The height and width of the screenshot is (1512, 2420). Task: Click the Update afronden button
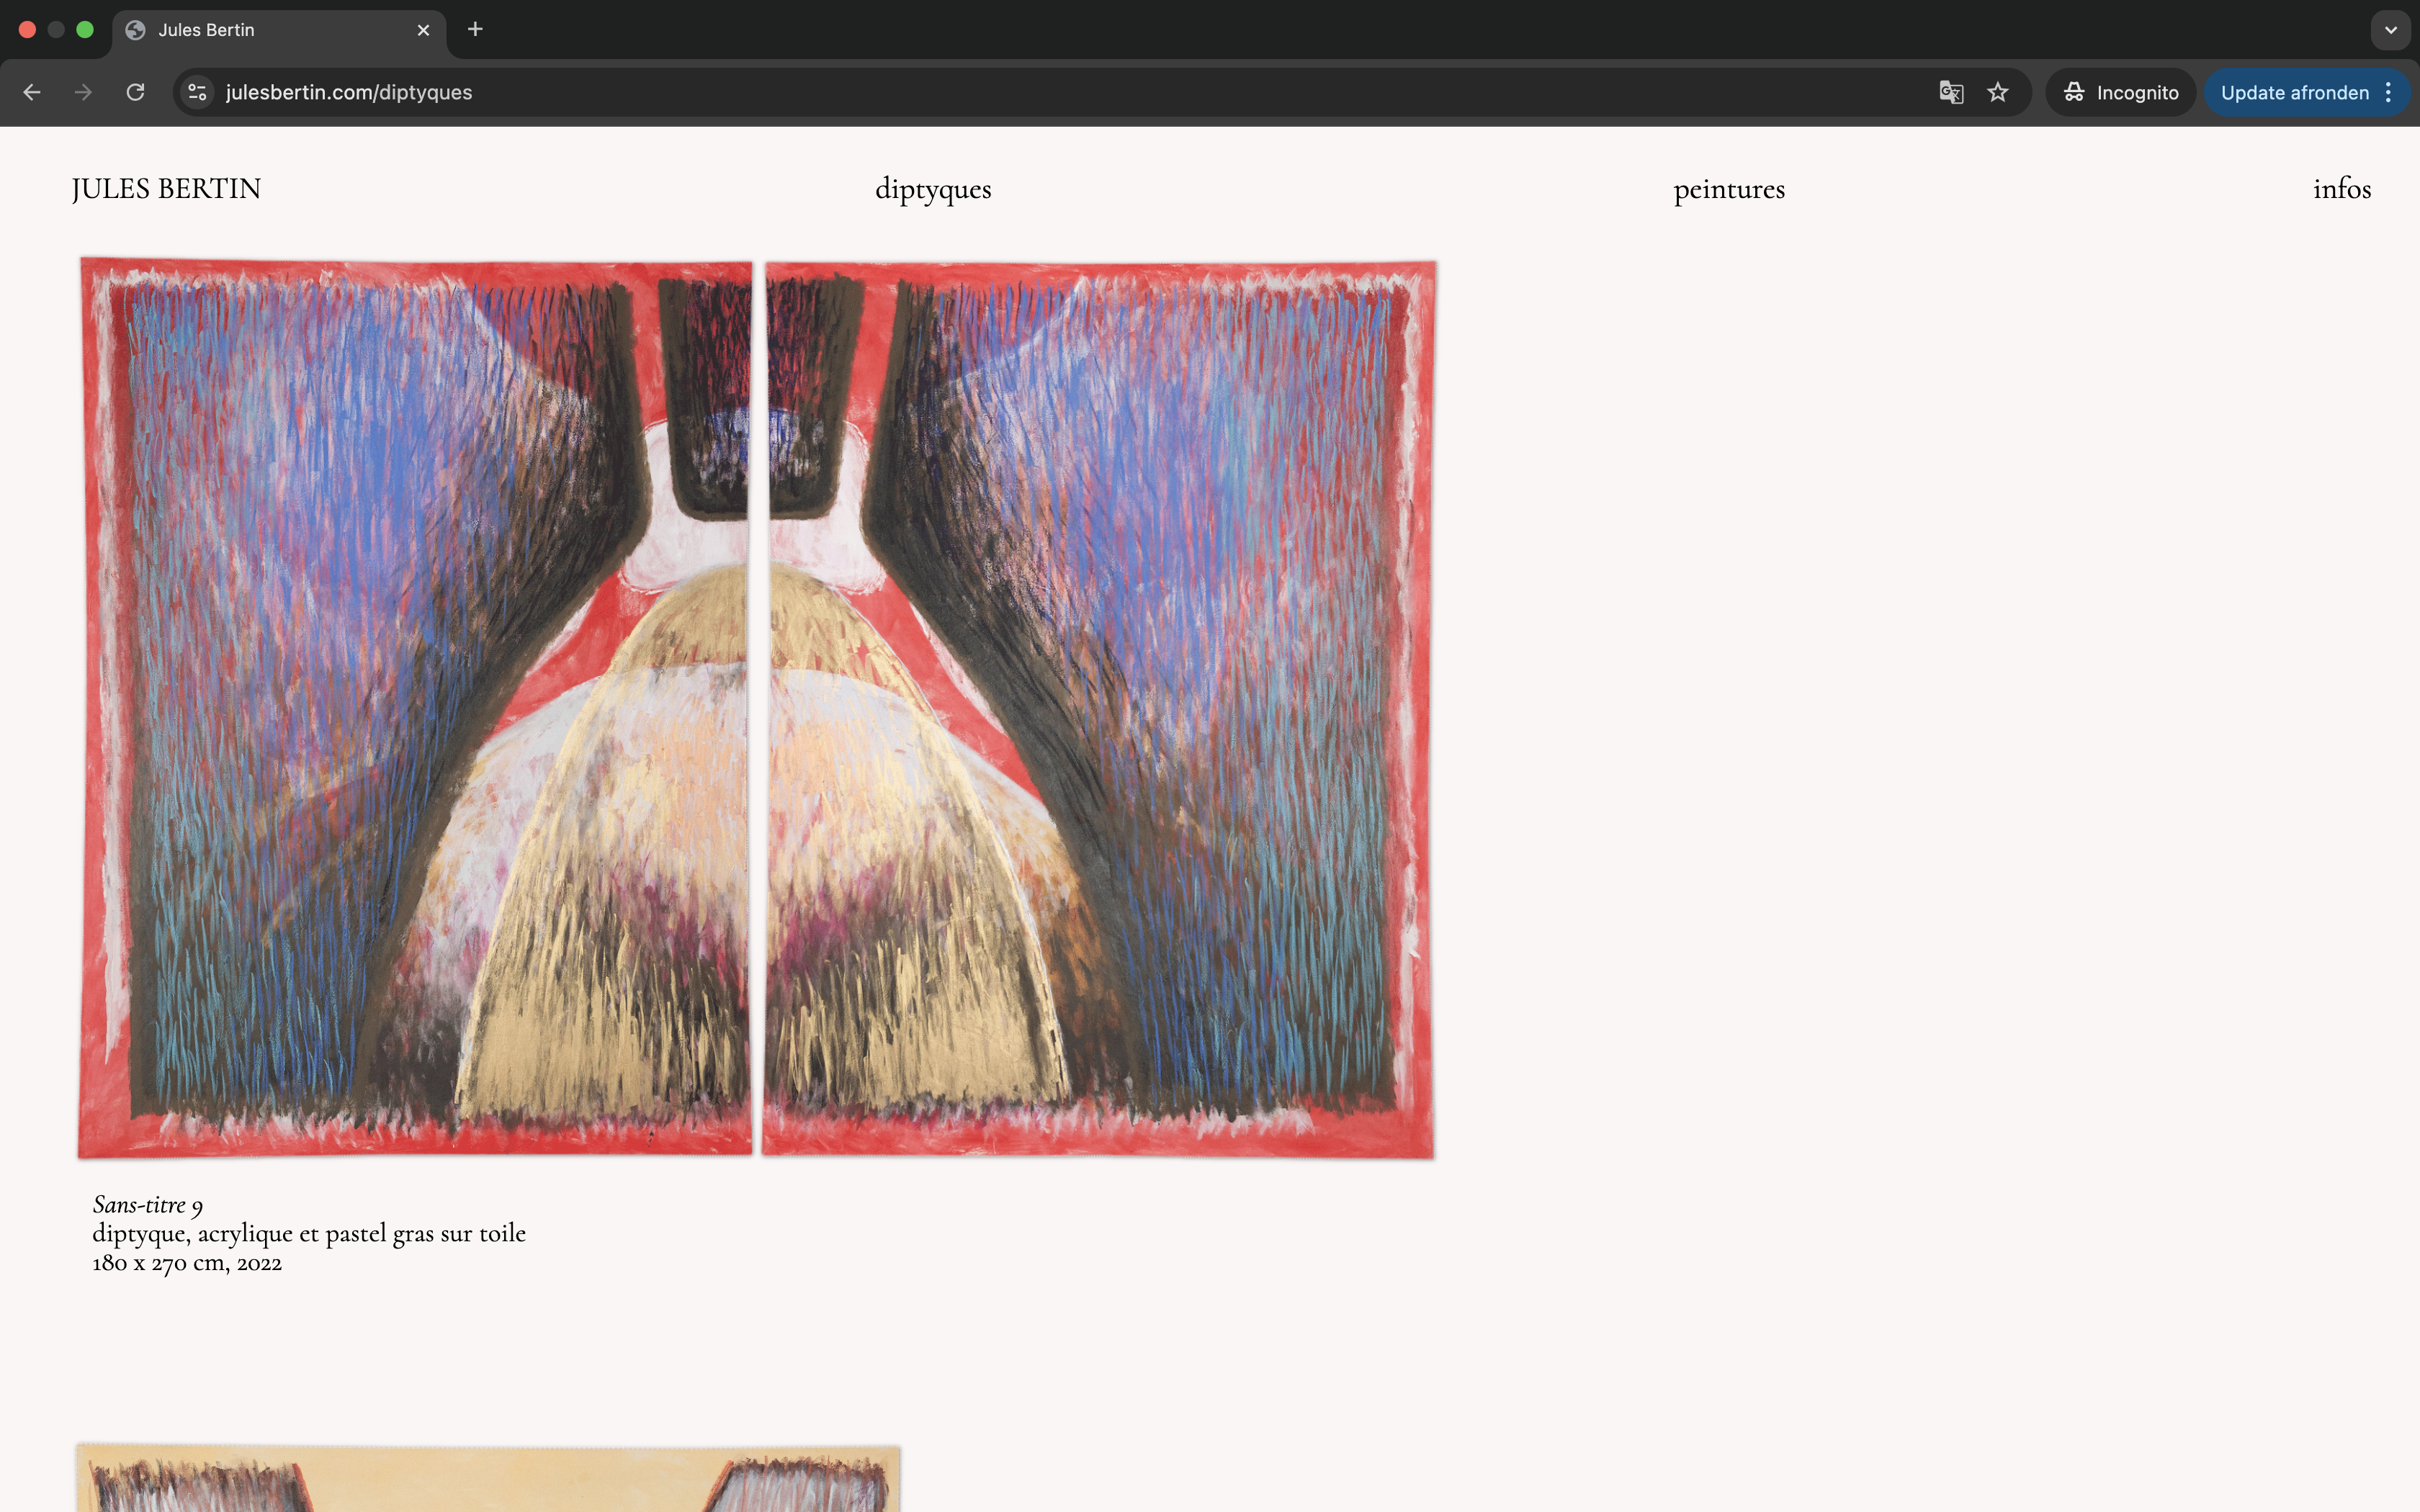[2294, 92]
